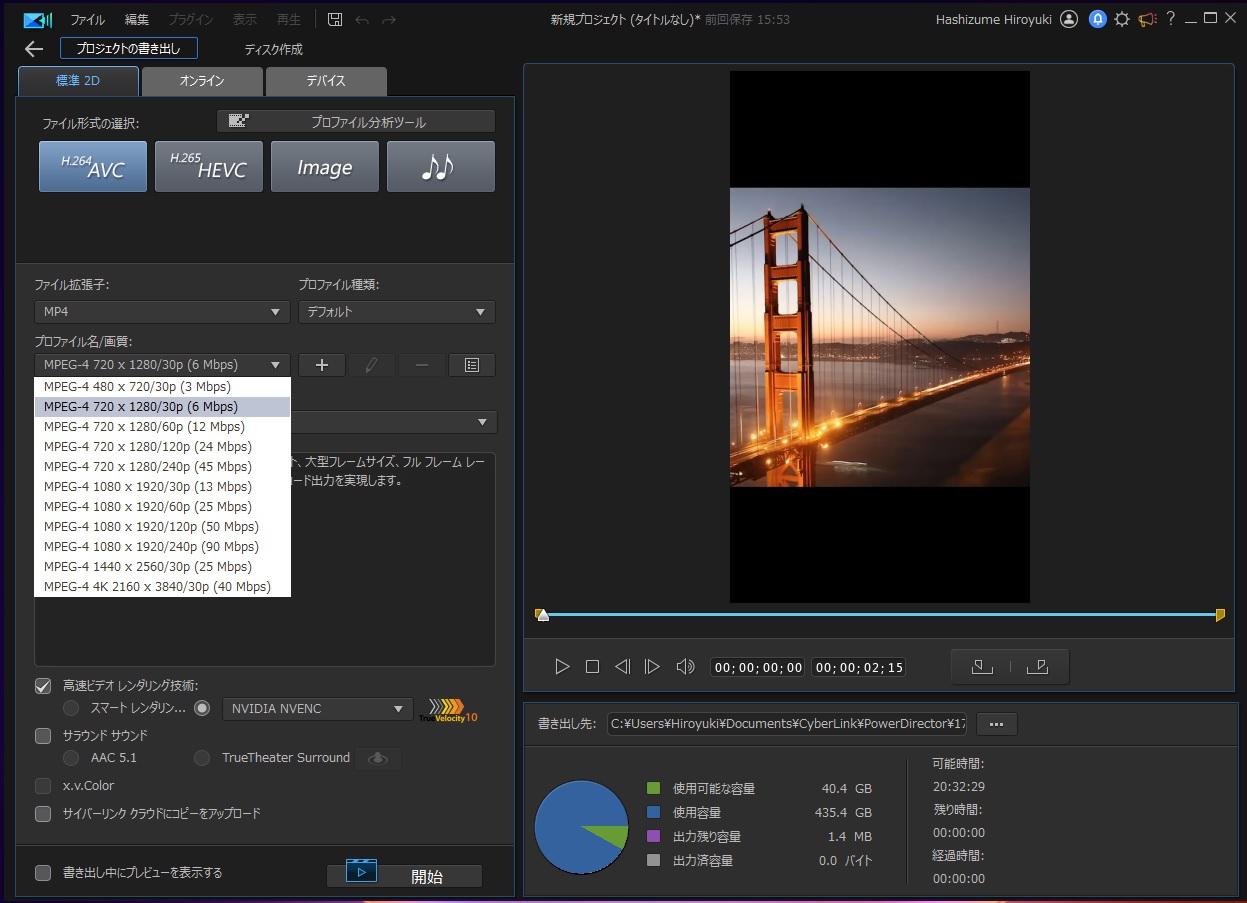The image size is (1247, 903).
Task: Enable preview display during export checkbox
Action: (43, 873)
